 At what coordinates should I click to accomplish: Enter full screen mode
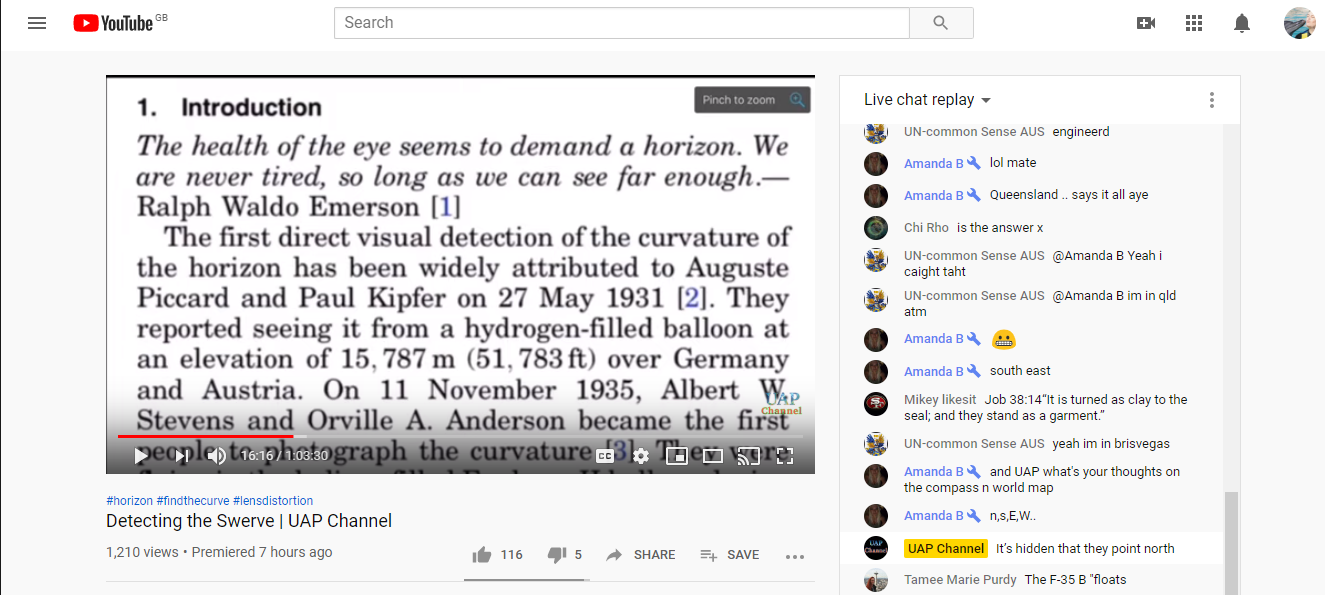785,456
